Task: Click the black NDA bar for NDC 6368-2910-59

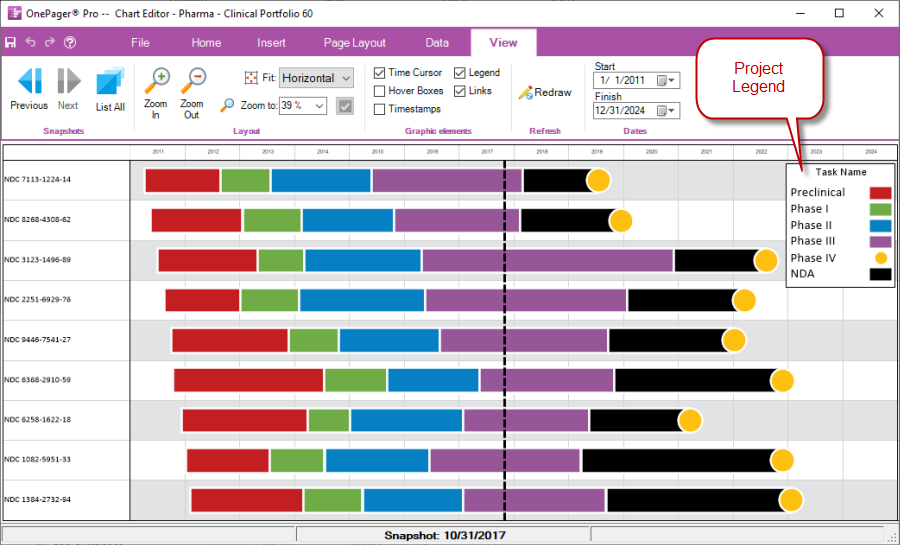Action: 695,380
